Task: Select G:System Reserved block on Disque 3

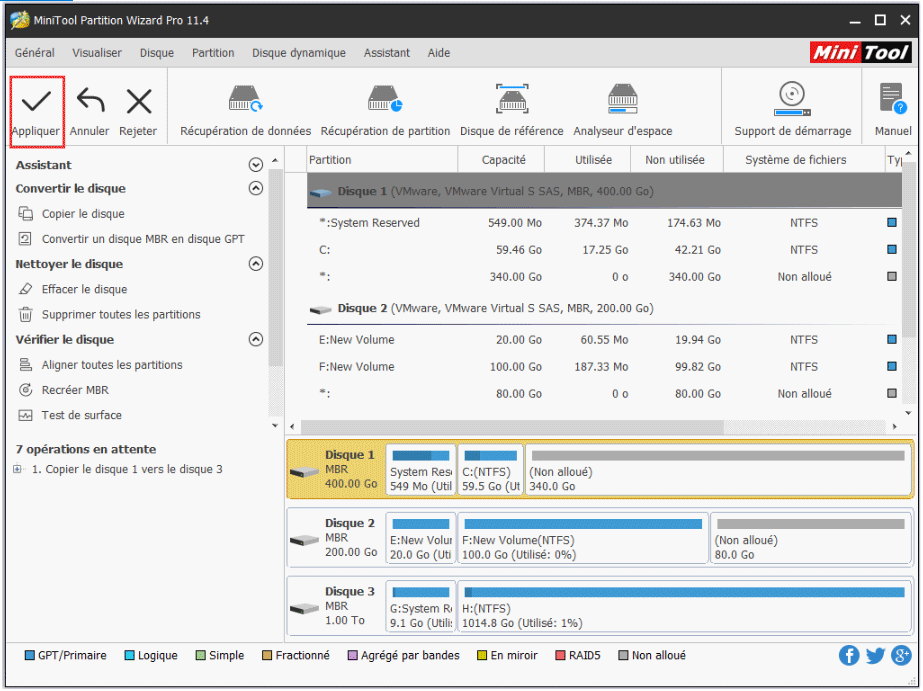Action: (420, 607)
